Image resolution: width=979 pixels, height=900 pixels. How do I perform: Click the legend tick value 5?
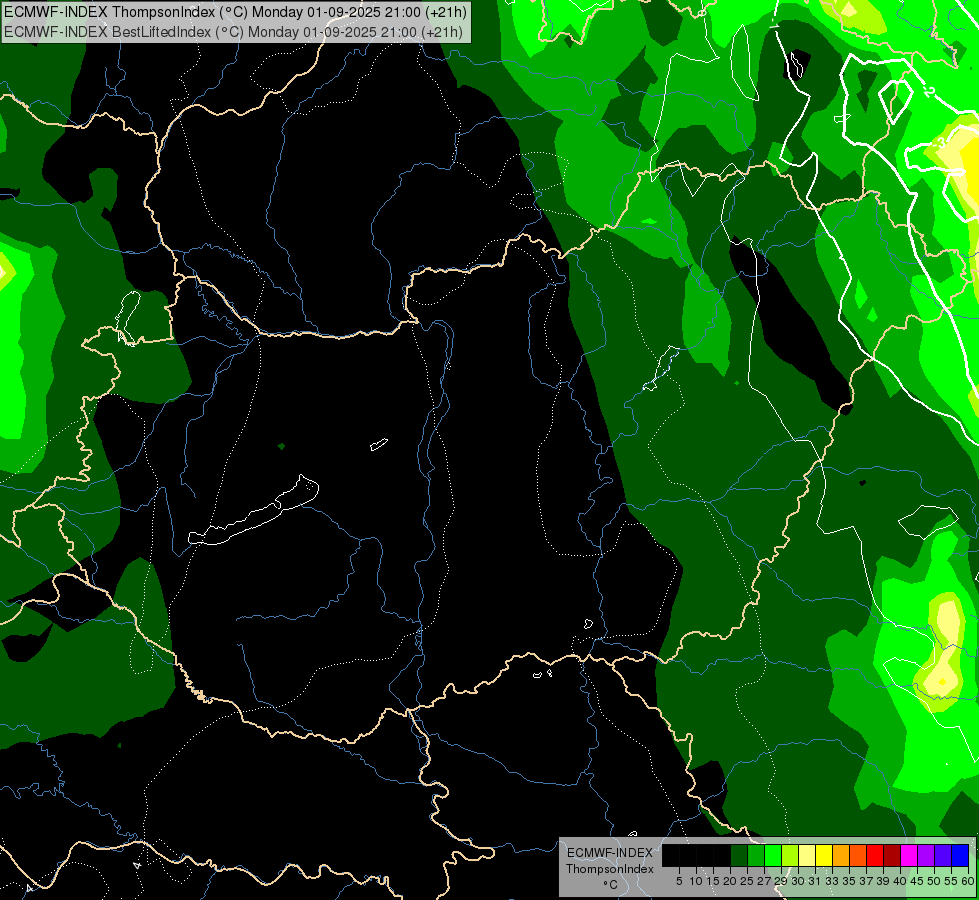tap(679, 881)
